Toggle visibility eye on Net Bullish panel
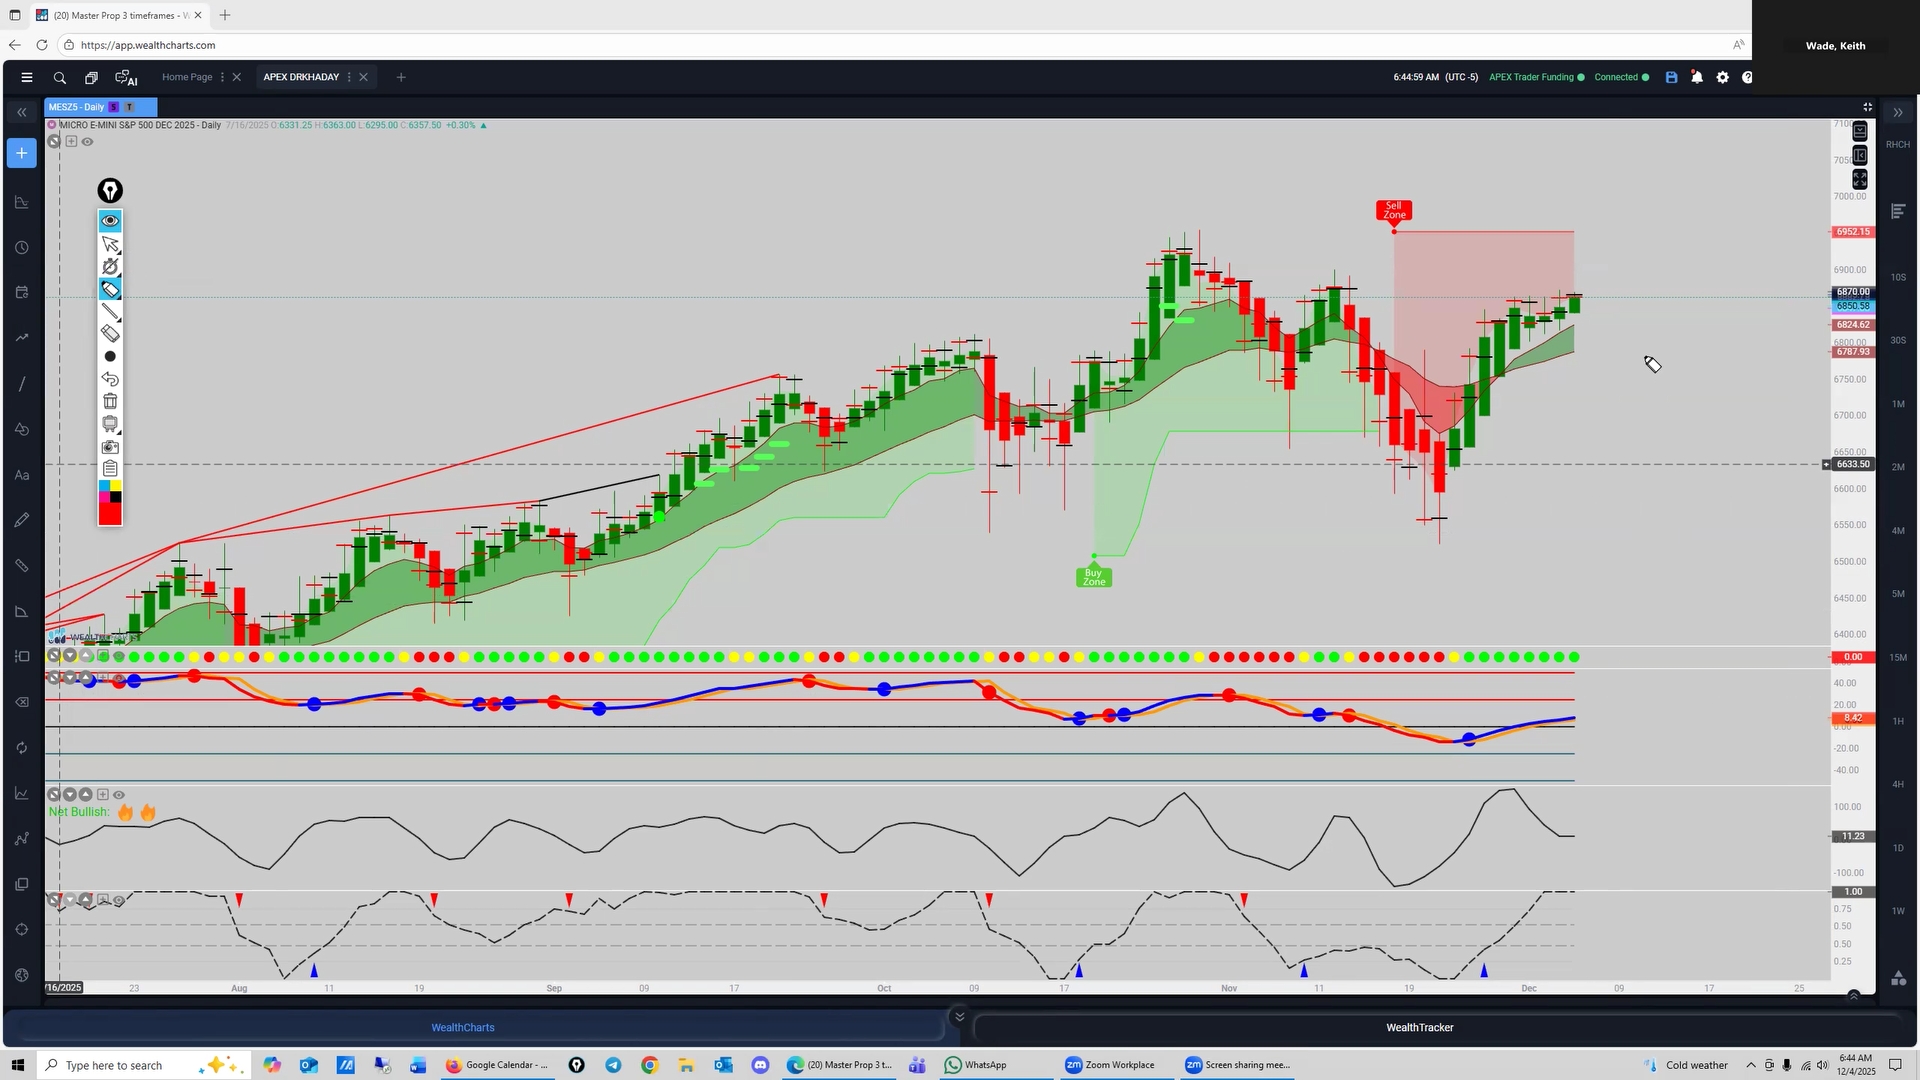Image resolution: width=1920 pixels, height=1080 pixels. 119,795
